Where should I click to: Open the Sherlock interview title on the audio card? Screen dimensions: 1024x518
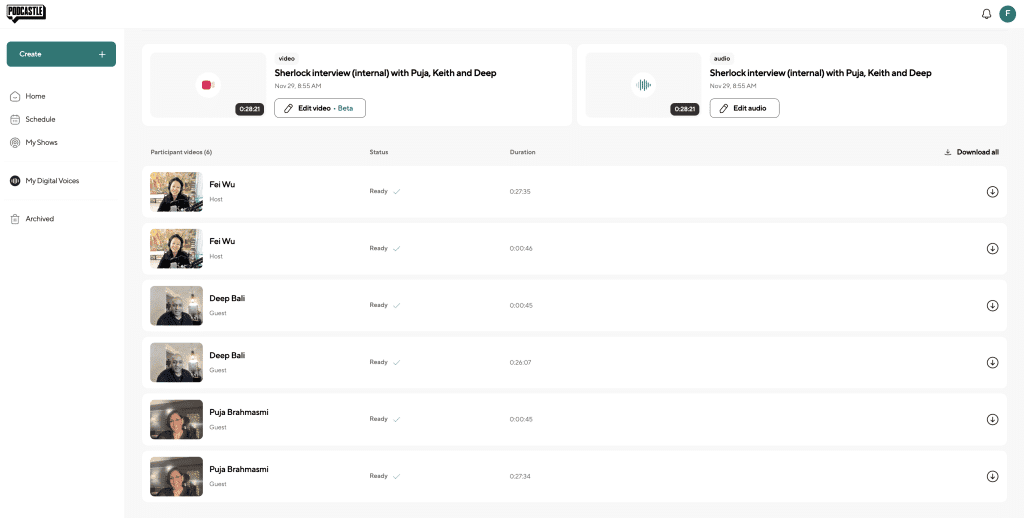click(x=820, y=73)
